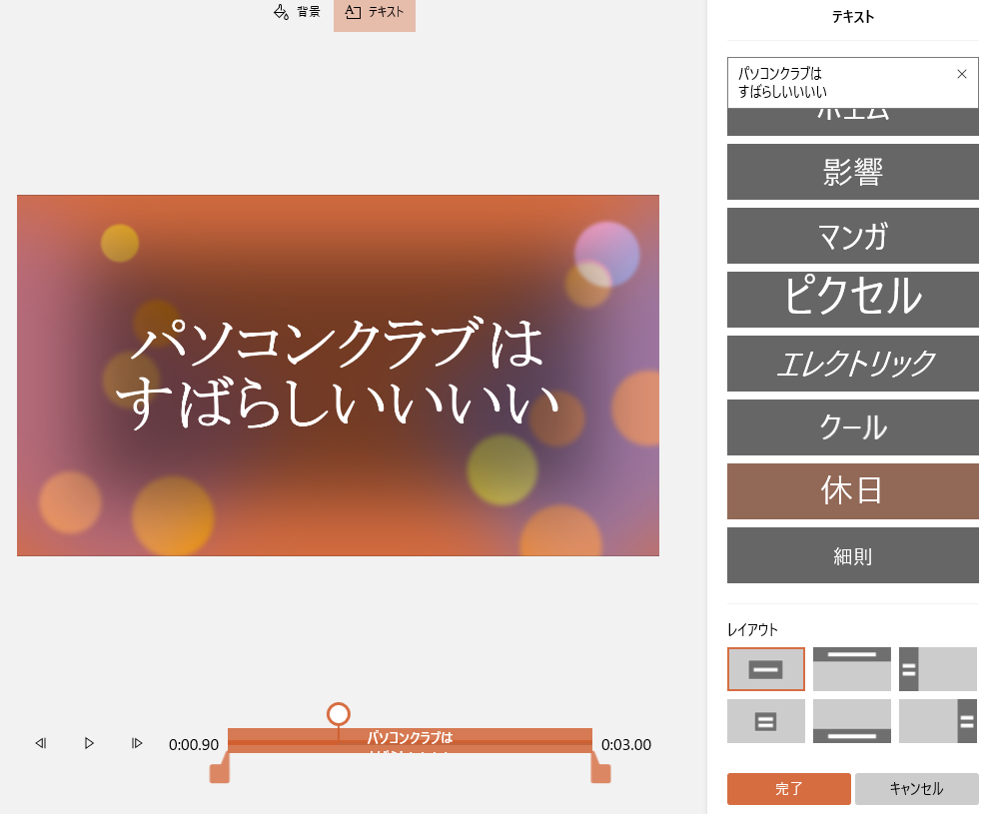Click the 完了 button
The image size is (986, 814).
click(x=788, y=788)
